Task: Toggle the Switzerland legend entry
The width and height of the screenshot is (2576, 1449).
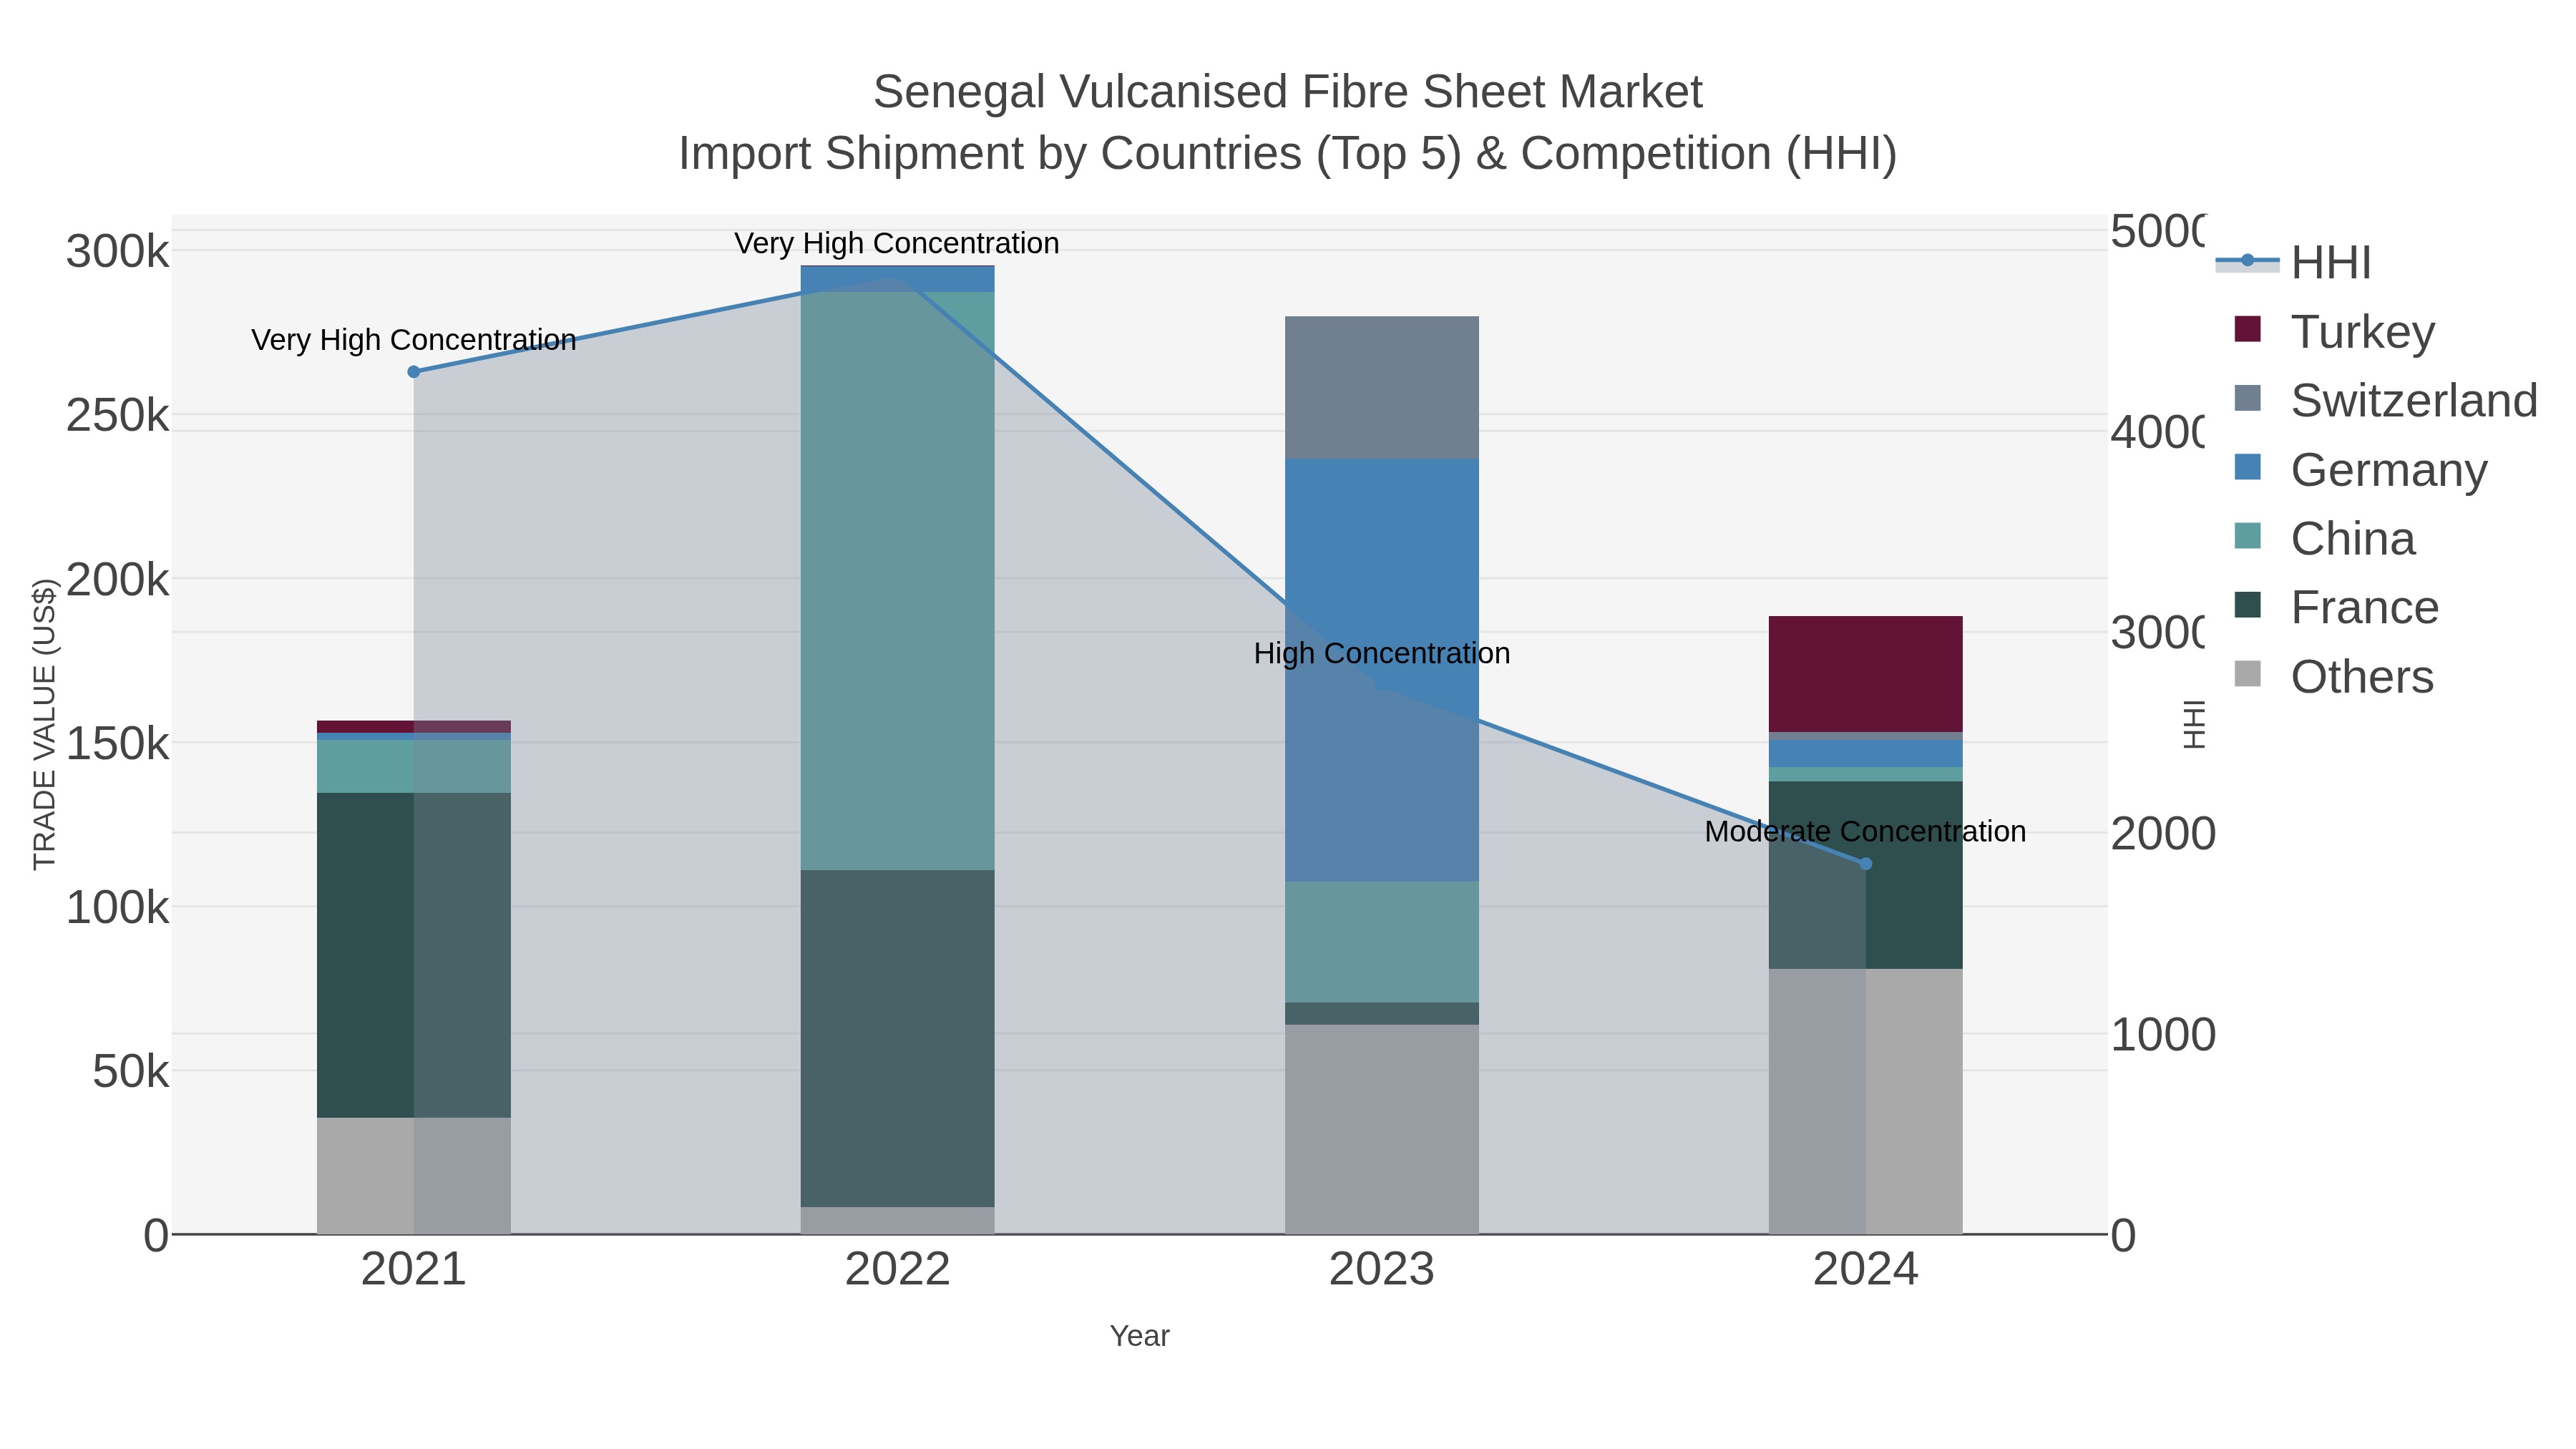Action: coord(2386,400)
